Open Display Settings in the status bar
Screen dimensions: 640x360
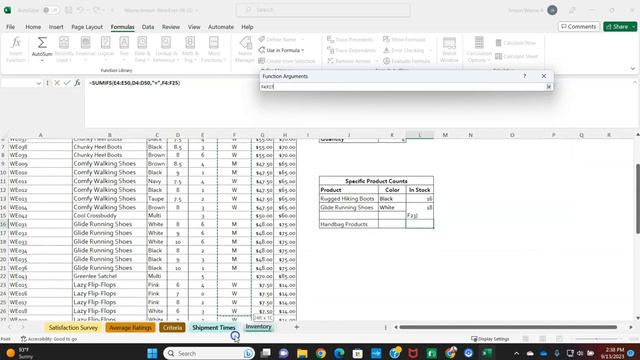coord(490,339)
